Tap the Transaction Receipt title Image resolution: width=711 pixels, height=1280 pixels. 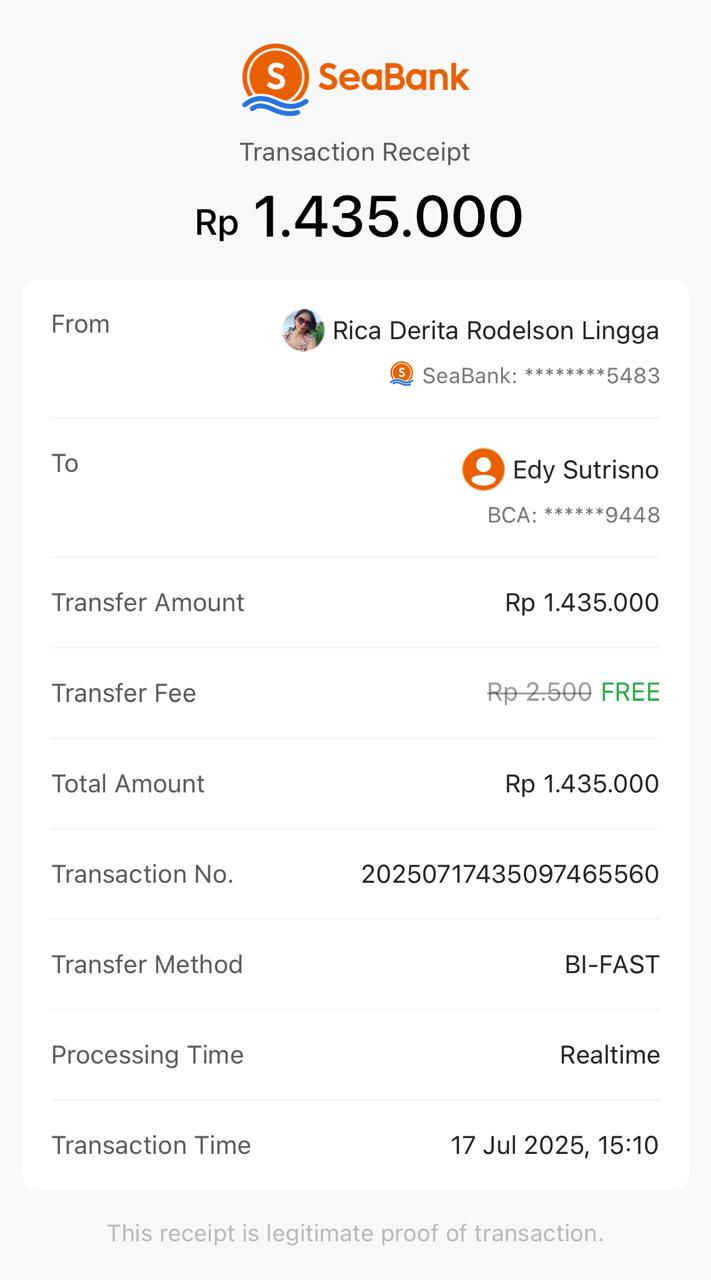355,152
